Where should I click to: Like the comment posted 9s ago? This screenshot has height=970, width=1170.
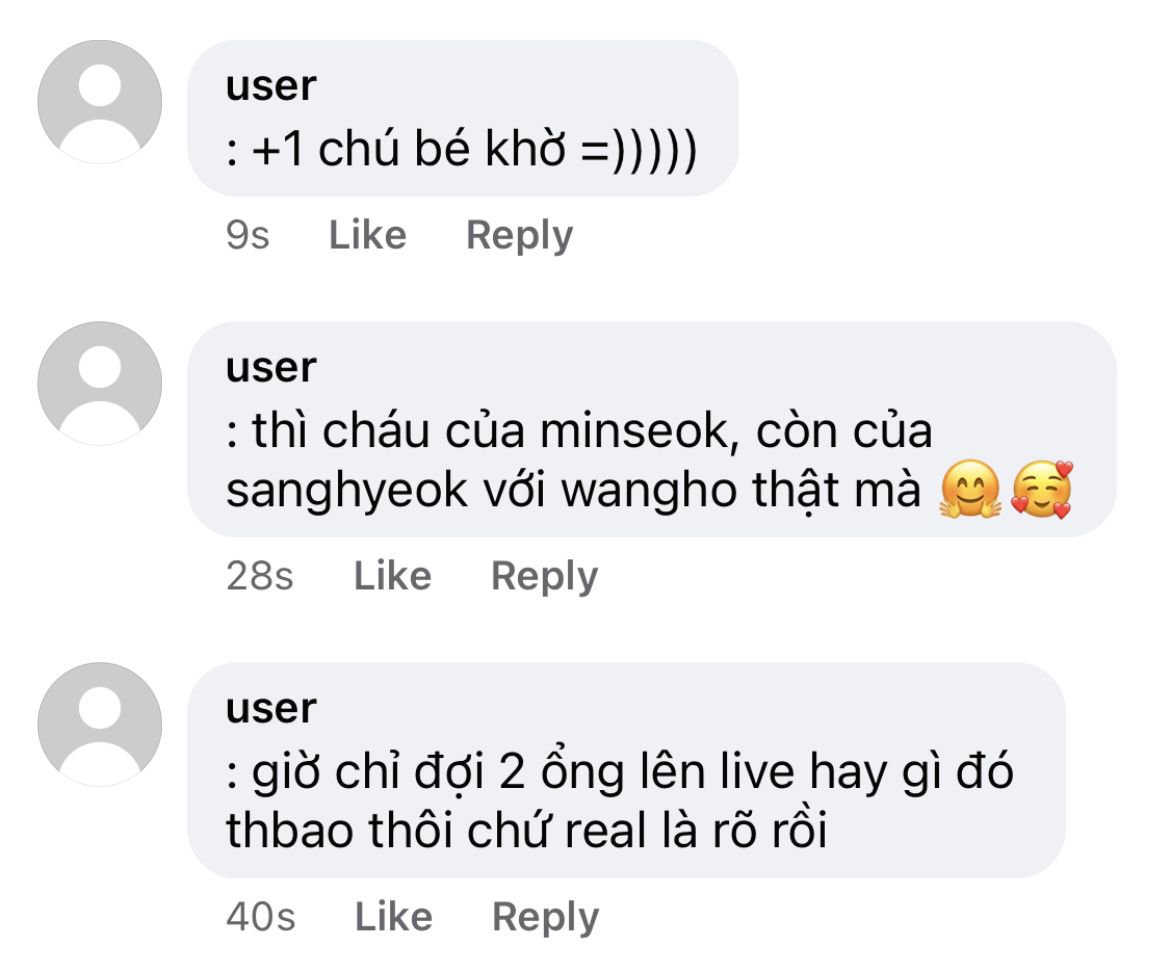(368, 235)
